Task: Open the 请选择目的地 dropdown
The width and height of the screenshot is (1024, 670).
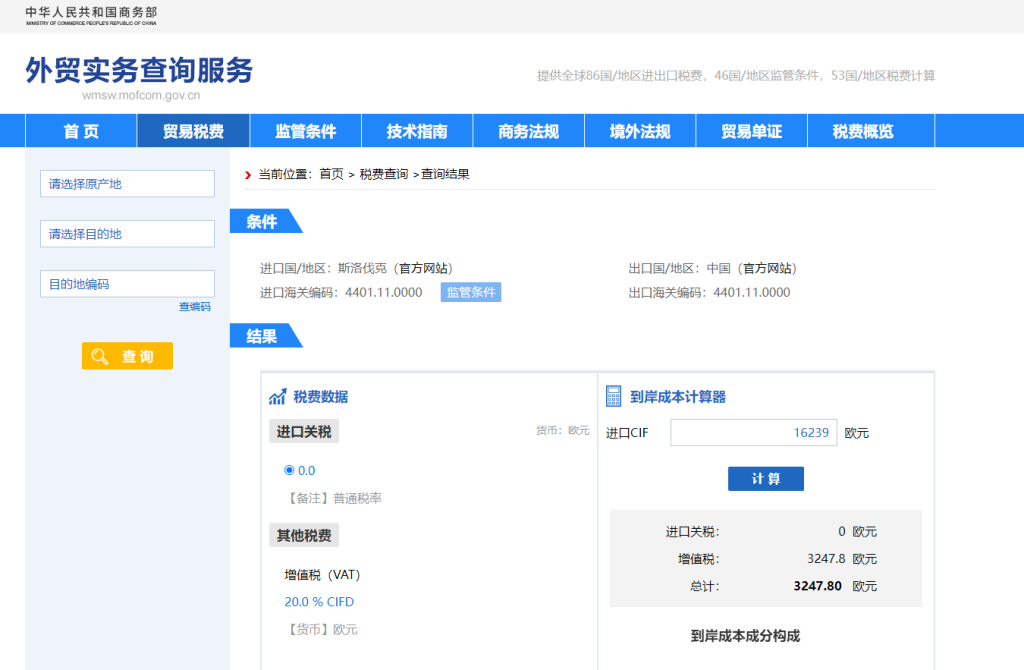Action: tap(127, 234)
